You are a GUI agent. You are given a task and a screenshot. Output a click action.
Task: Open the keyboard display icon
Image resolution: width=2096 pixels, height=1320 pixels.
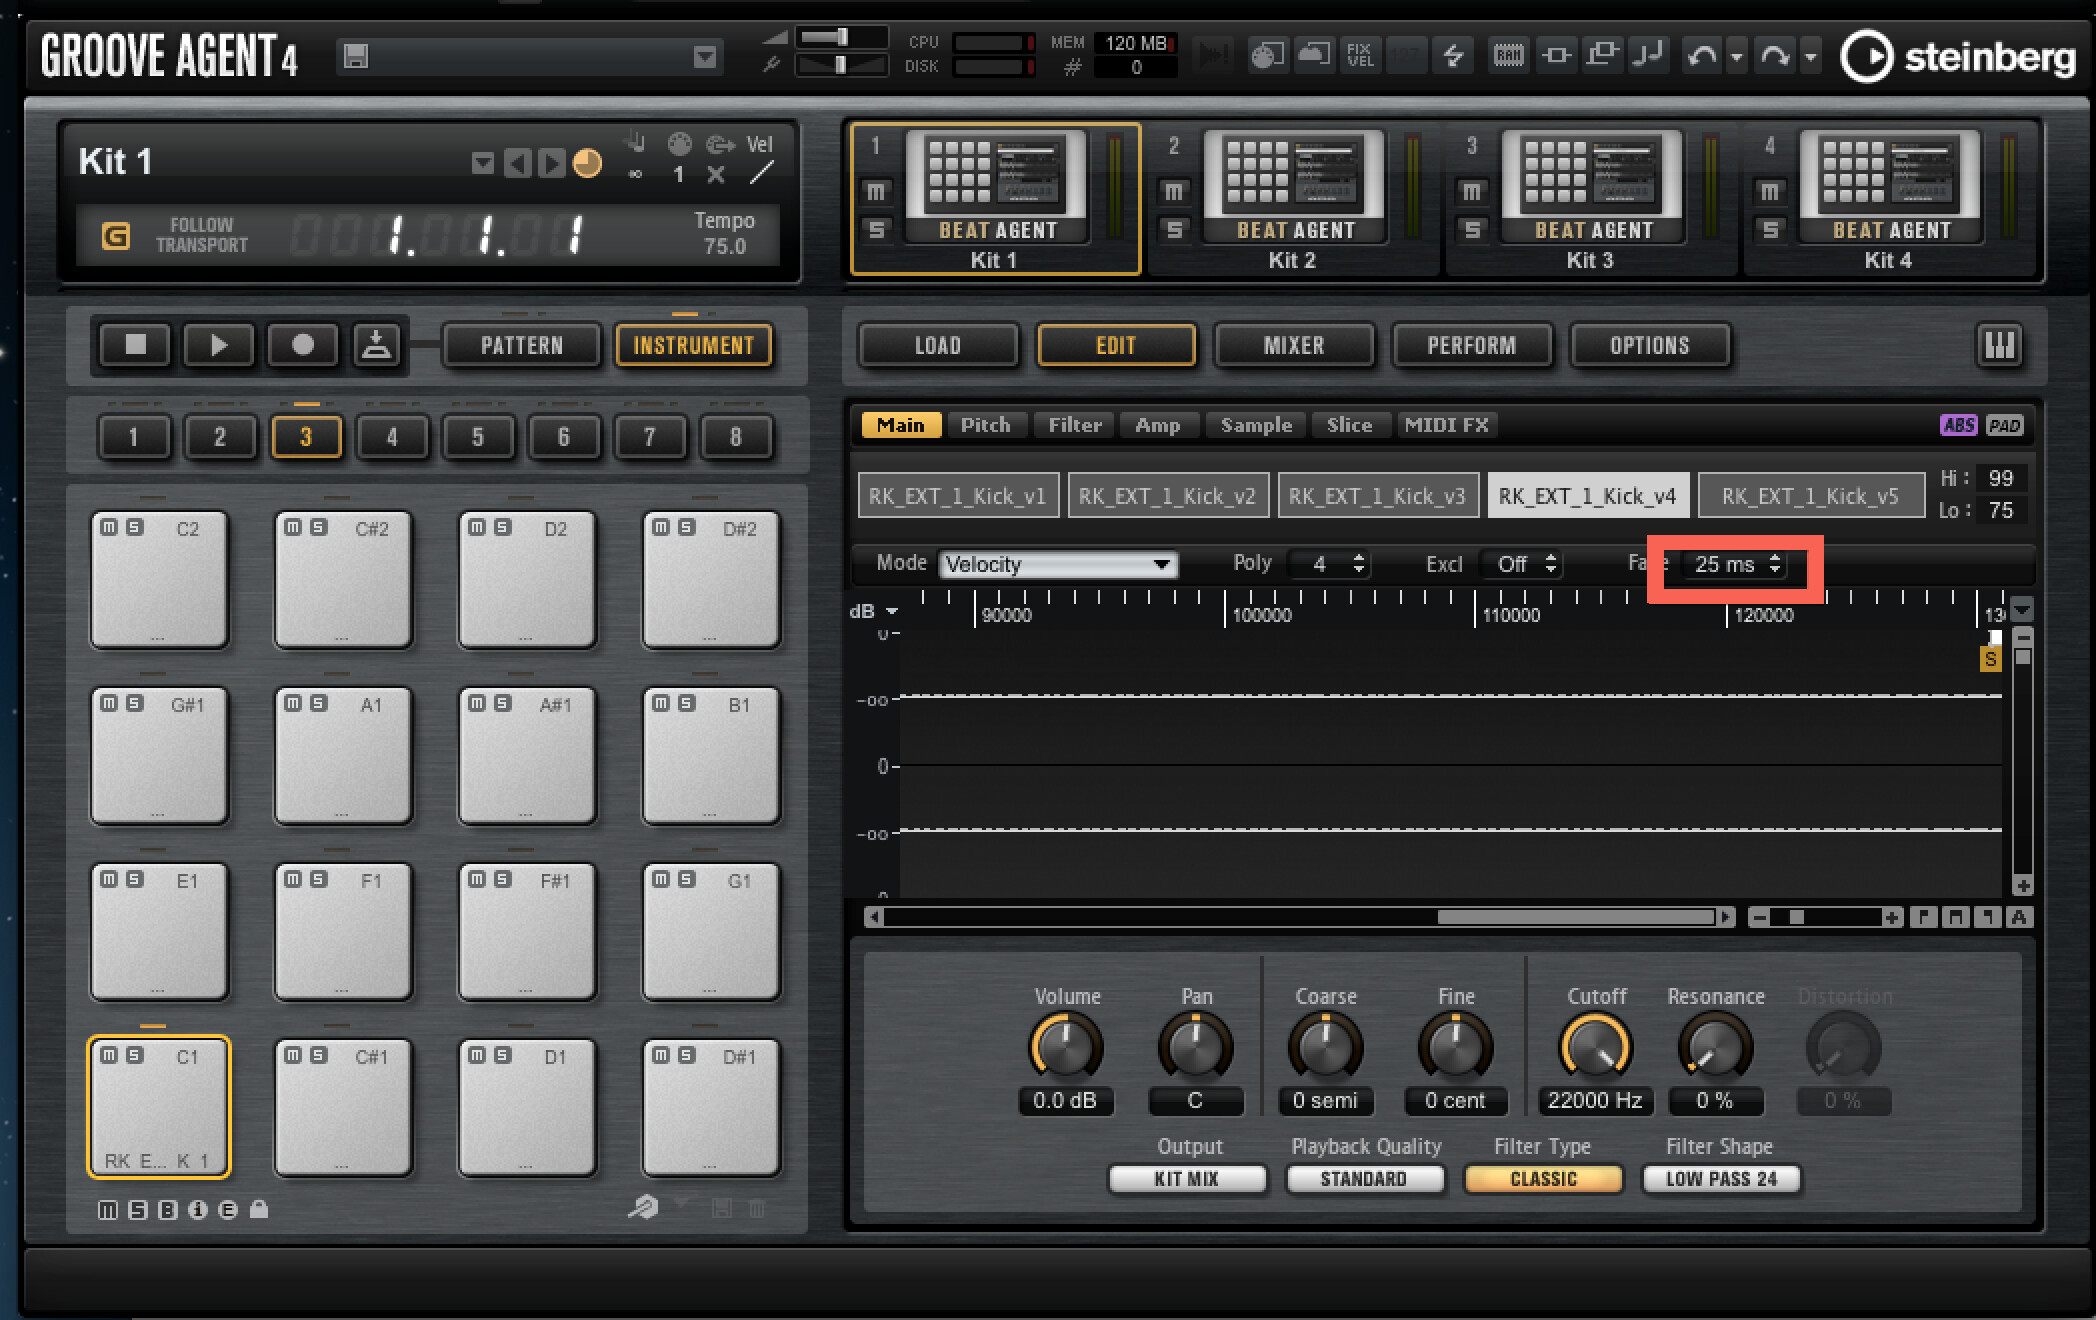1999,346
